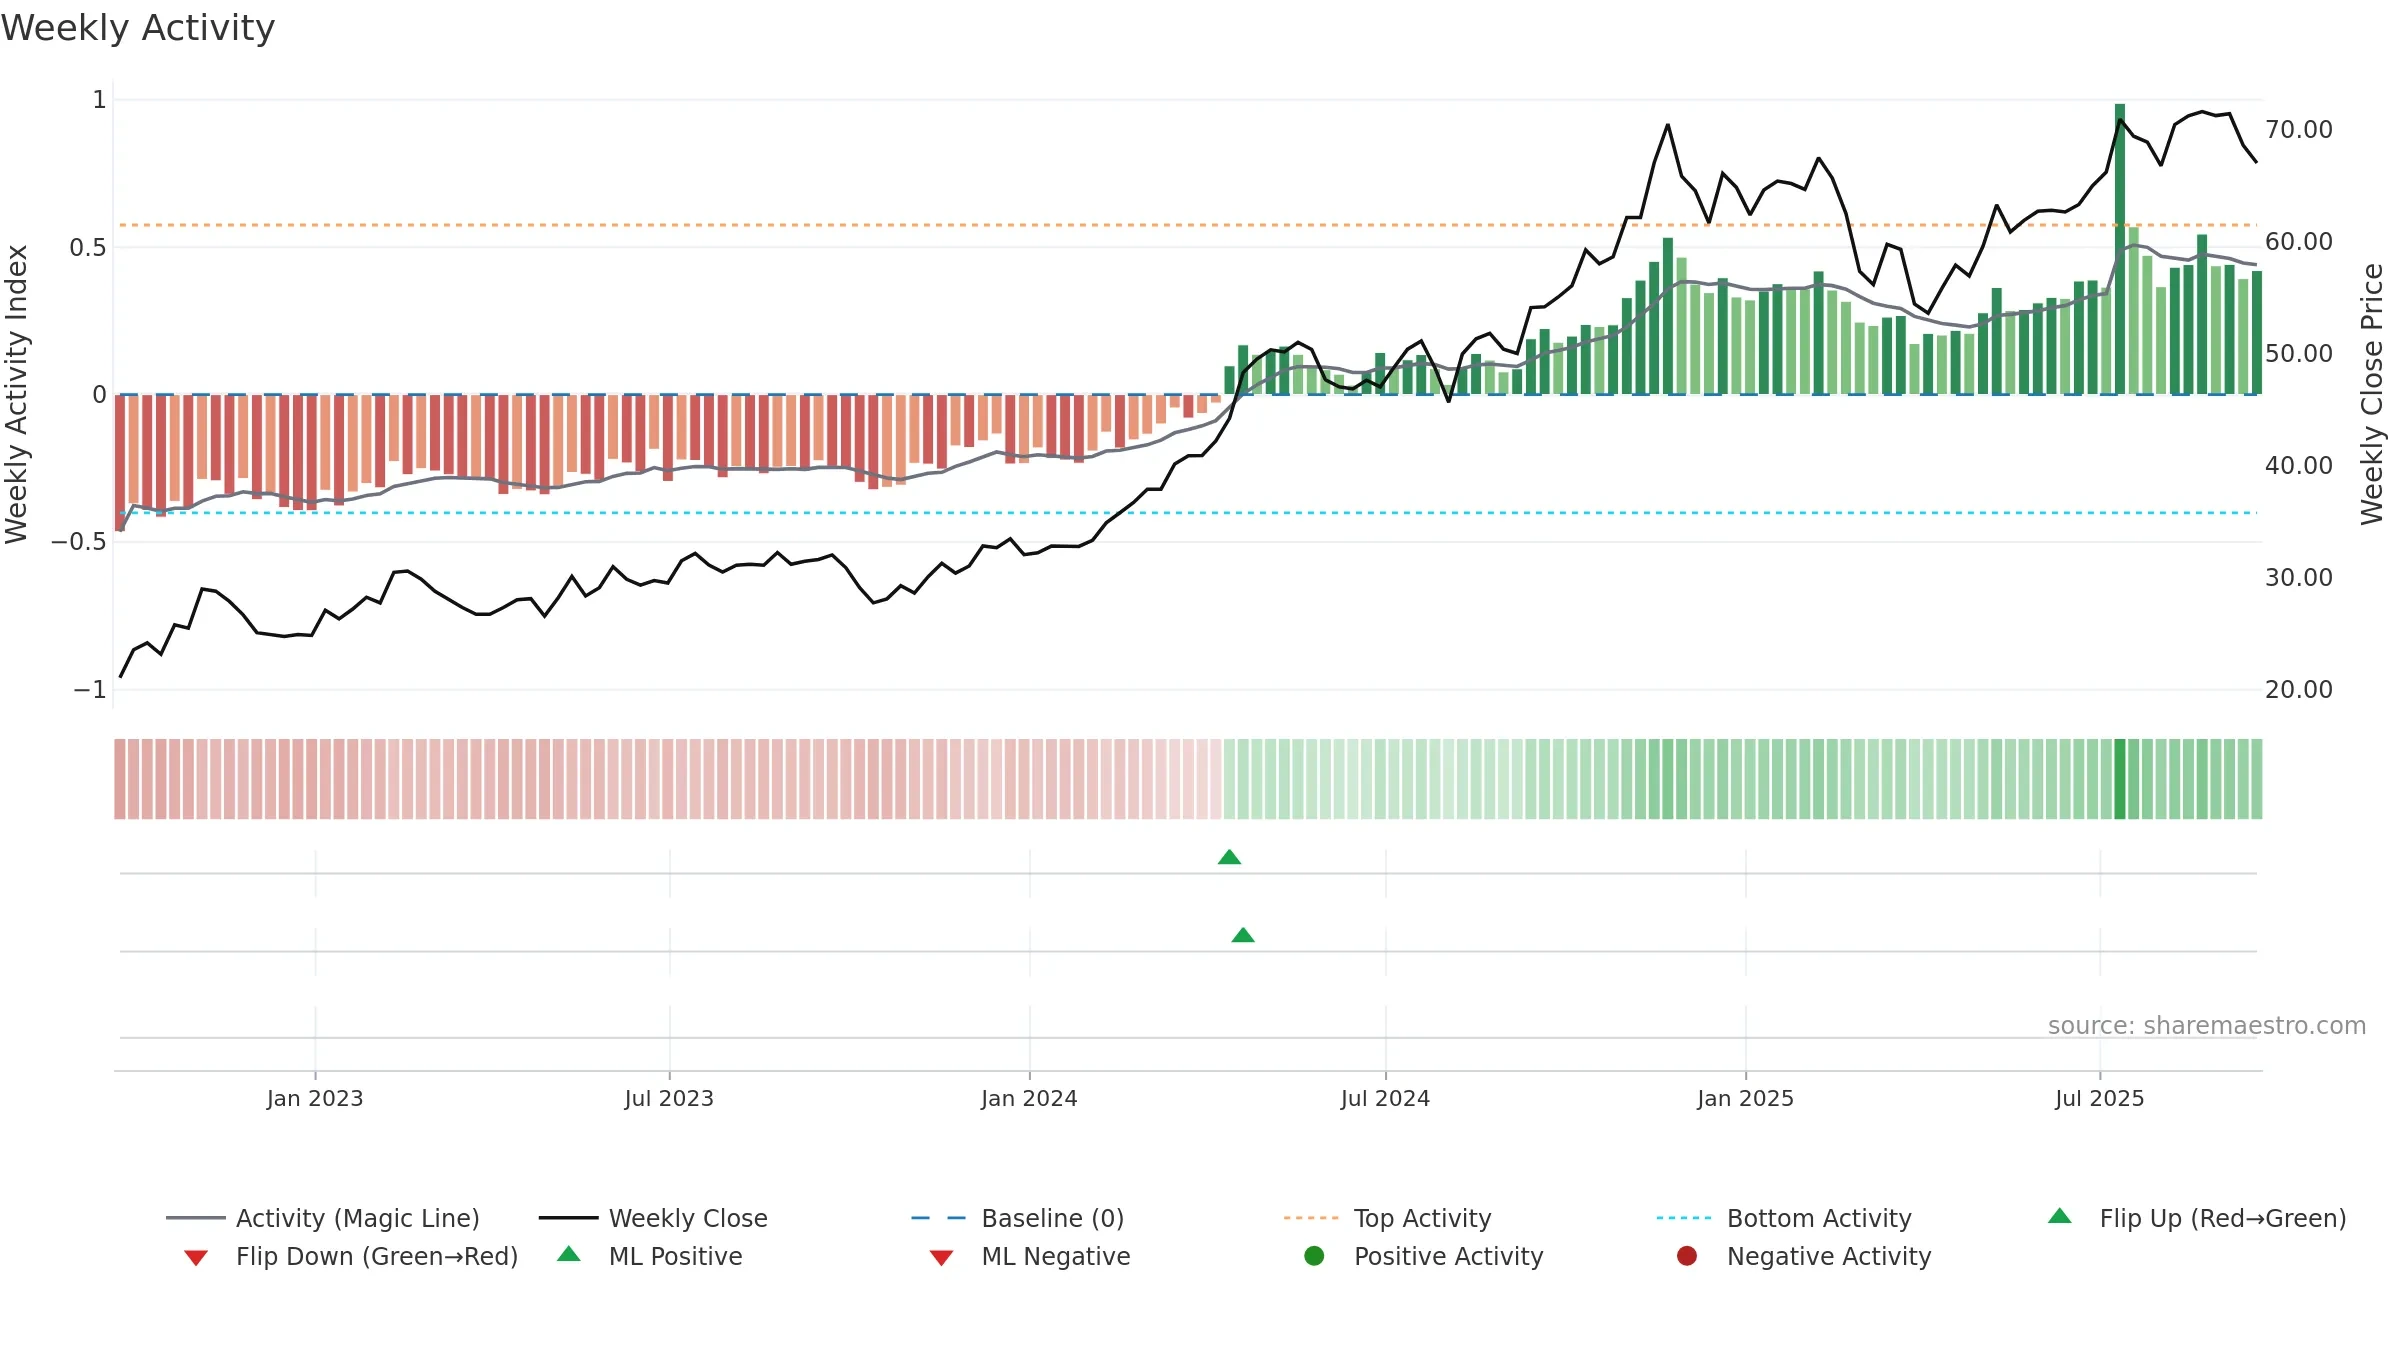Screen dimensions: 2400x1350
Task: Click the Negative Activity legend label
Action: tap(1829, 1256)
